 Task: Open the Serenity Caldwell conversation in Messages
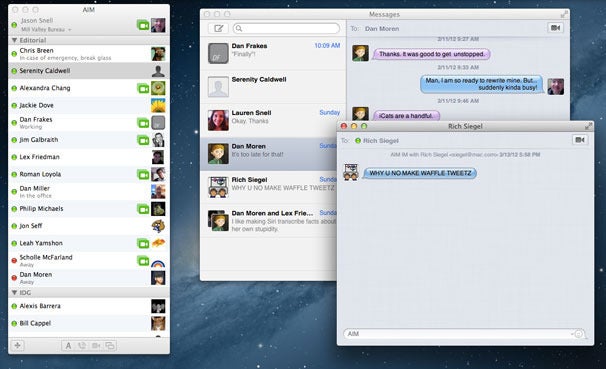273,87
